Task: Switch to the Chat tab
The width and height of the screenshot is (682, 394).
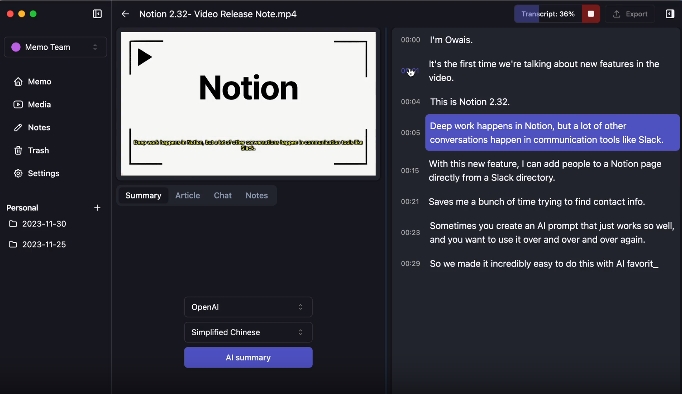Action: point(222,196)
